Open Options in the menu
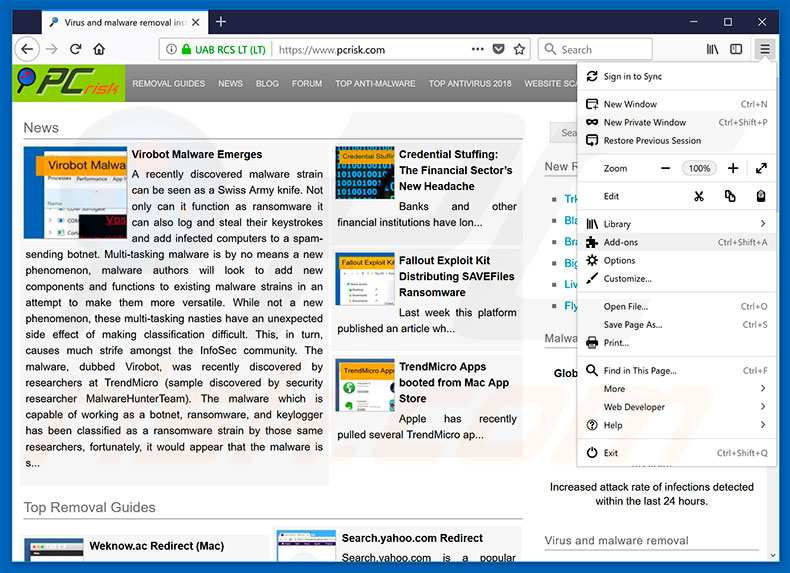 click(x=676, y=261)
